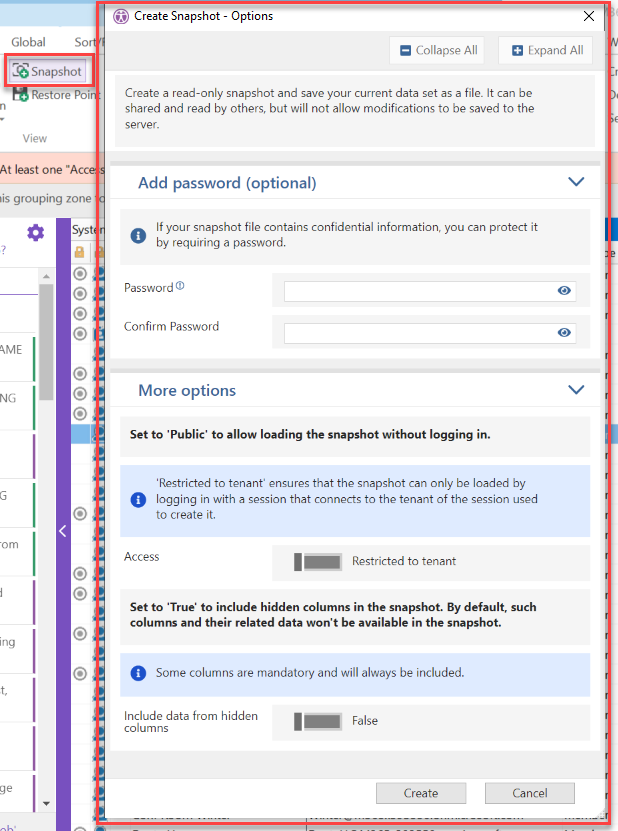Collapse the 'Add password (optional)' section
The width and height of the screenshot is (618, 831).
point(575,182)
